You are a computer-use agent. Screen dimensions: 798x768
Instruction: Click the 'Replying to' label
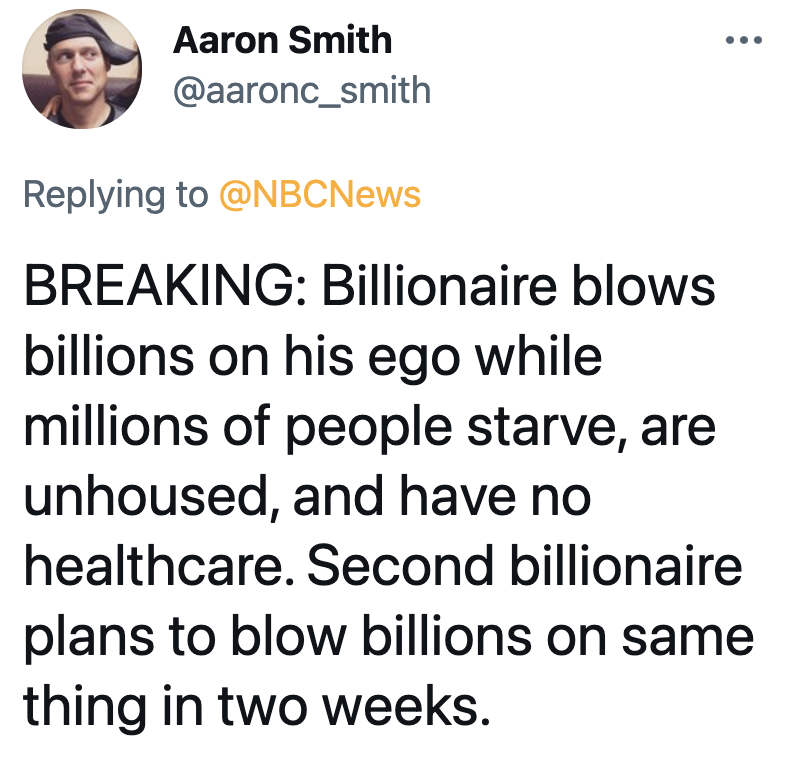coord(116,195)
